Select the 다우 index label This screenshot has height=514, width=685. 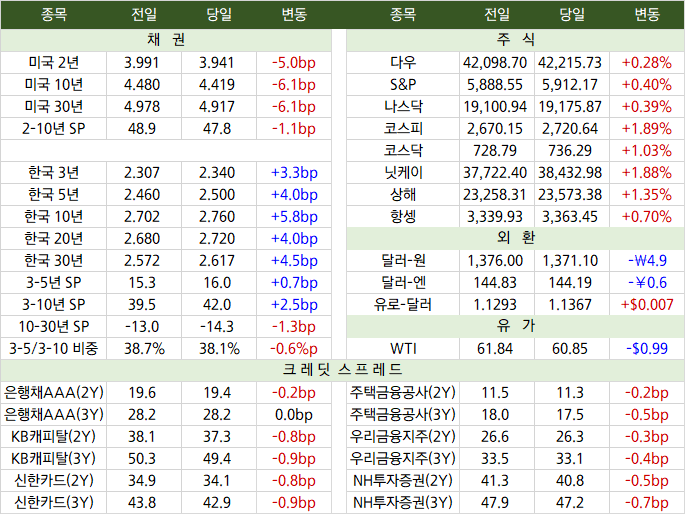tap(403, 63)
